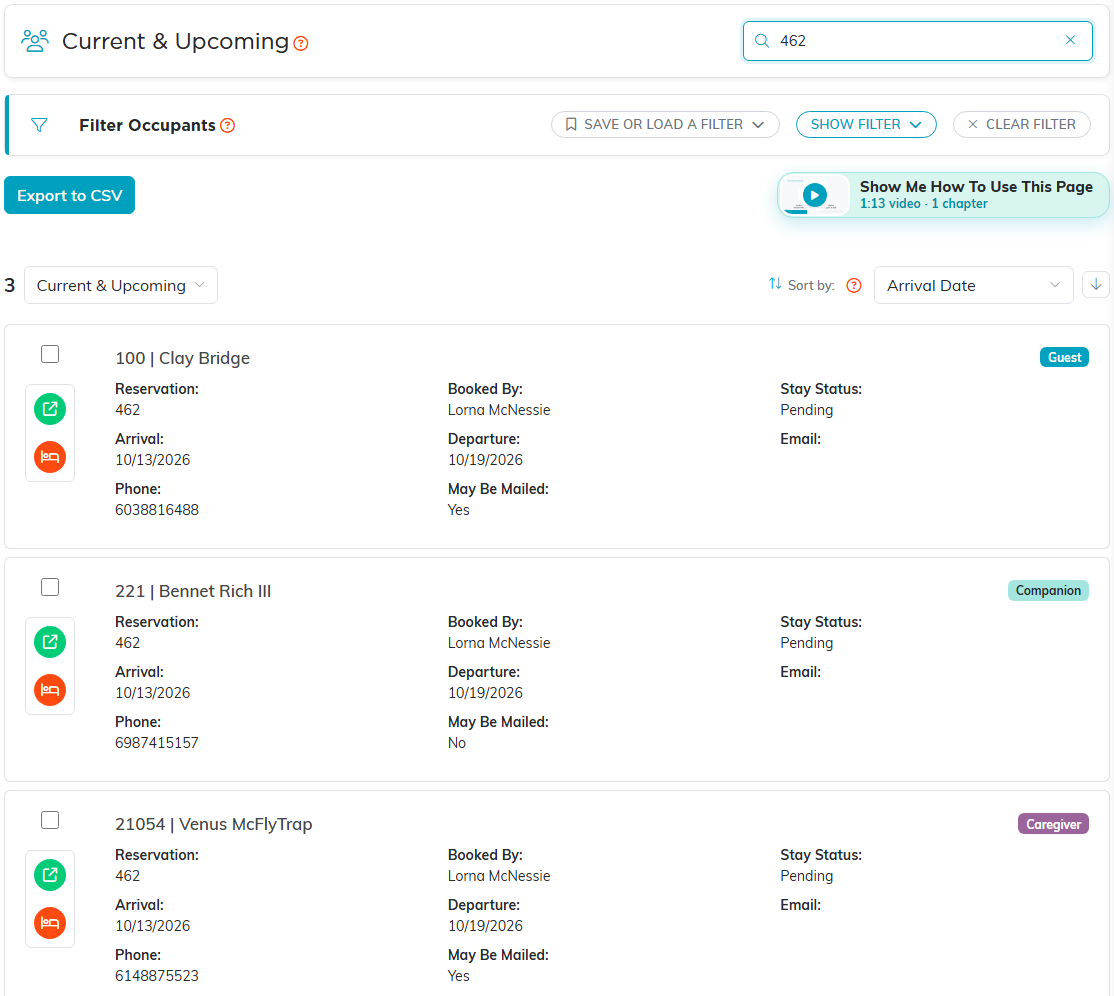Click the funnel filter icon
The width and height of the screenshot is (1114, 996).
pos(39,125)
